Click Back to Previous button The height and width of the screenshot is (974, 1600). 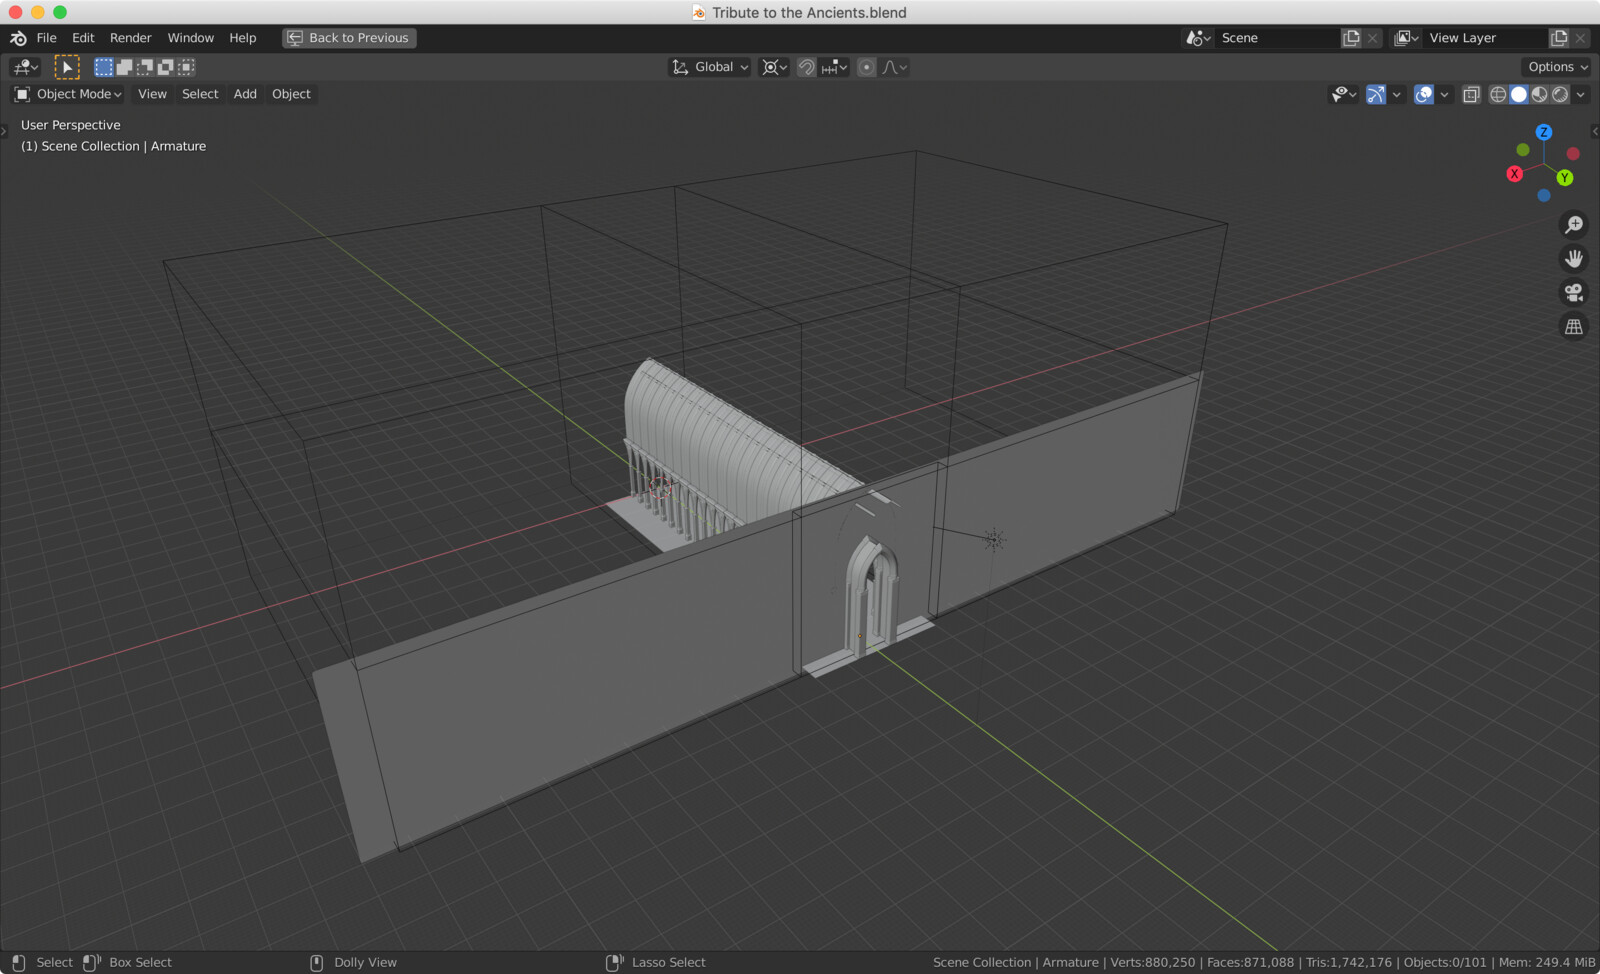349,38
